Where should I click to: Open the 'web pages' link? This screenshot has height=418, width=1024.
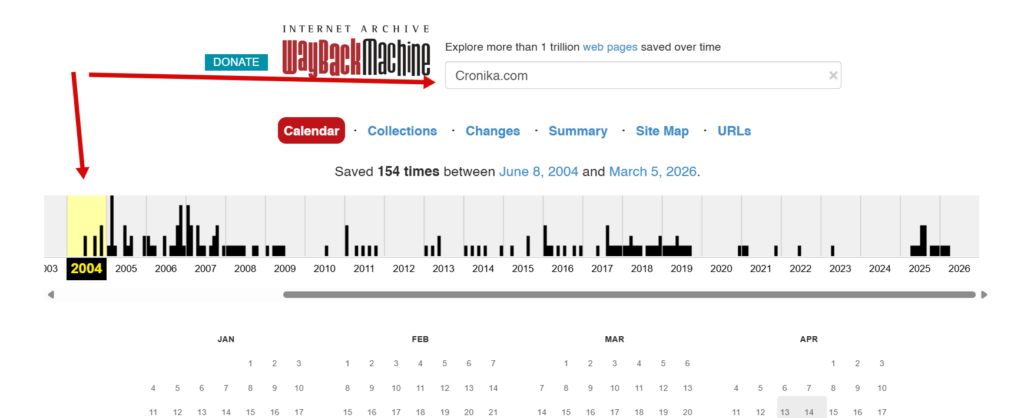(610, 47)
